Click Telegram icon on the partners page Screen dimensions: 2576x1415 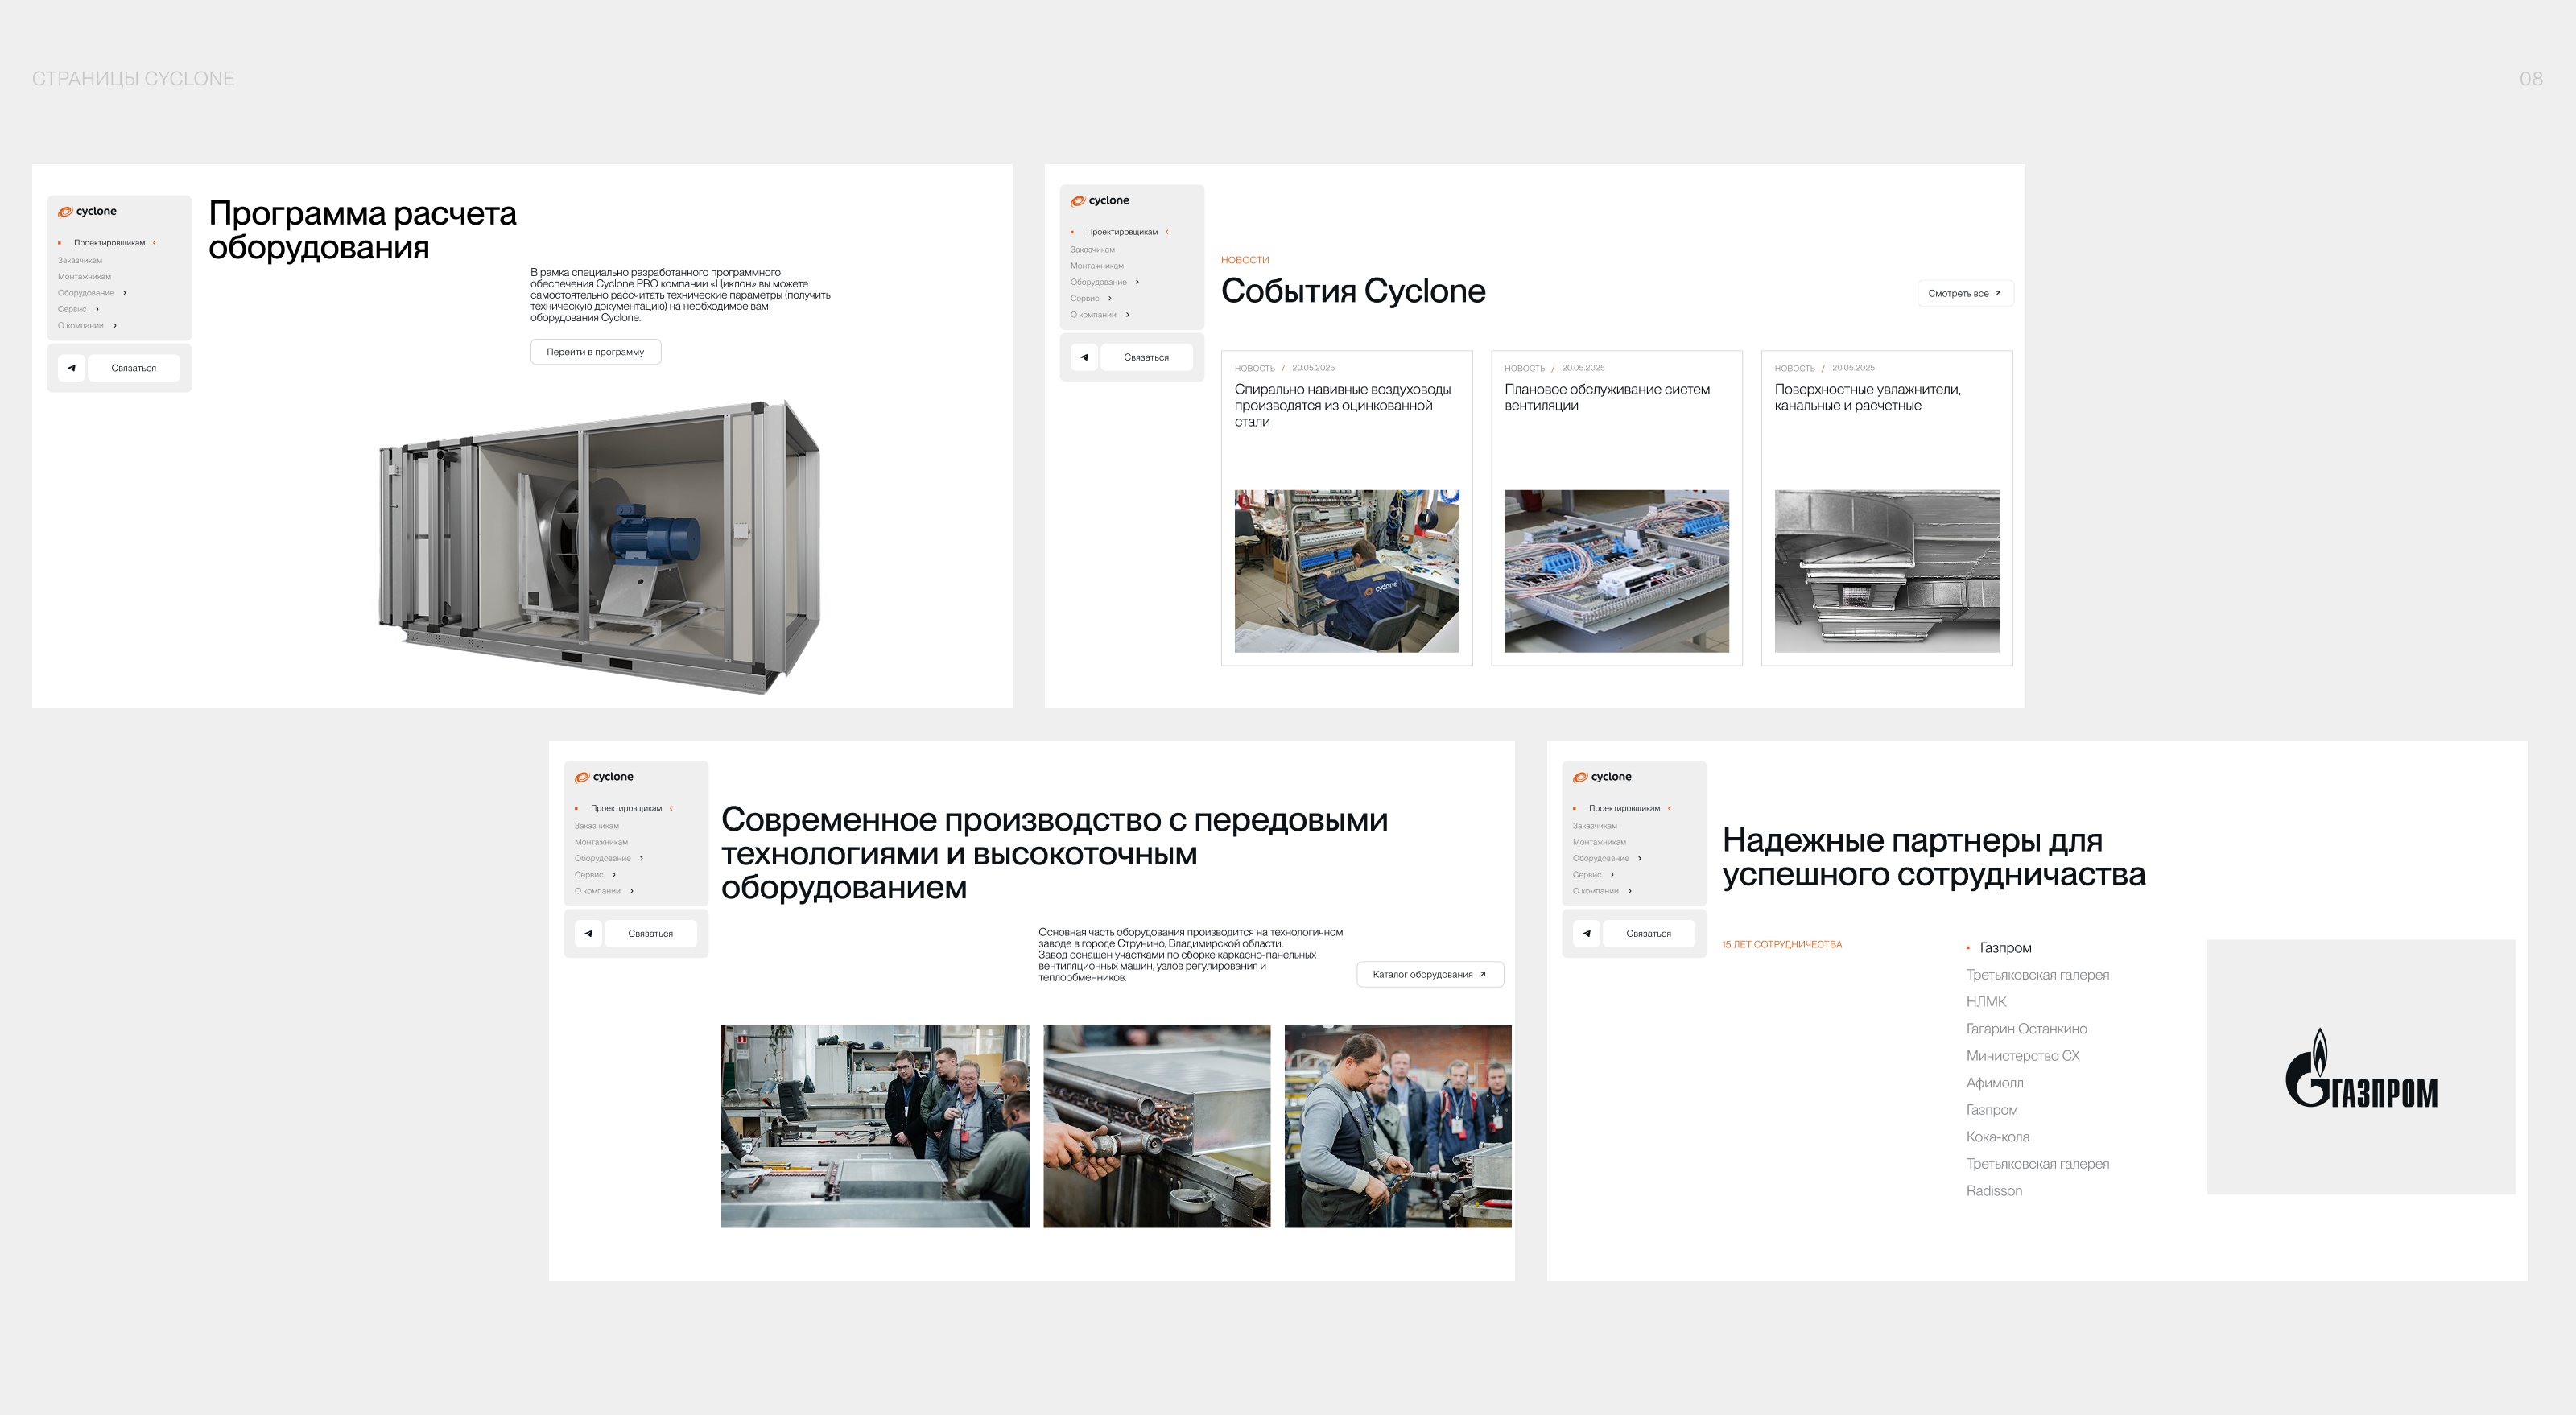coord(1586,933)
